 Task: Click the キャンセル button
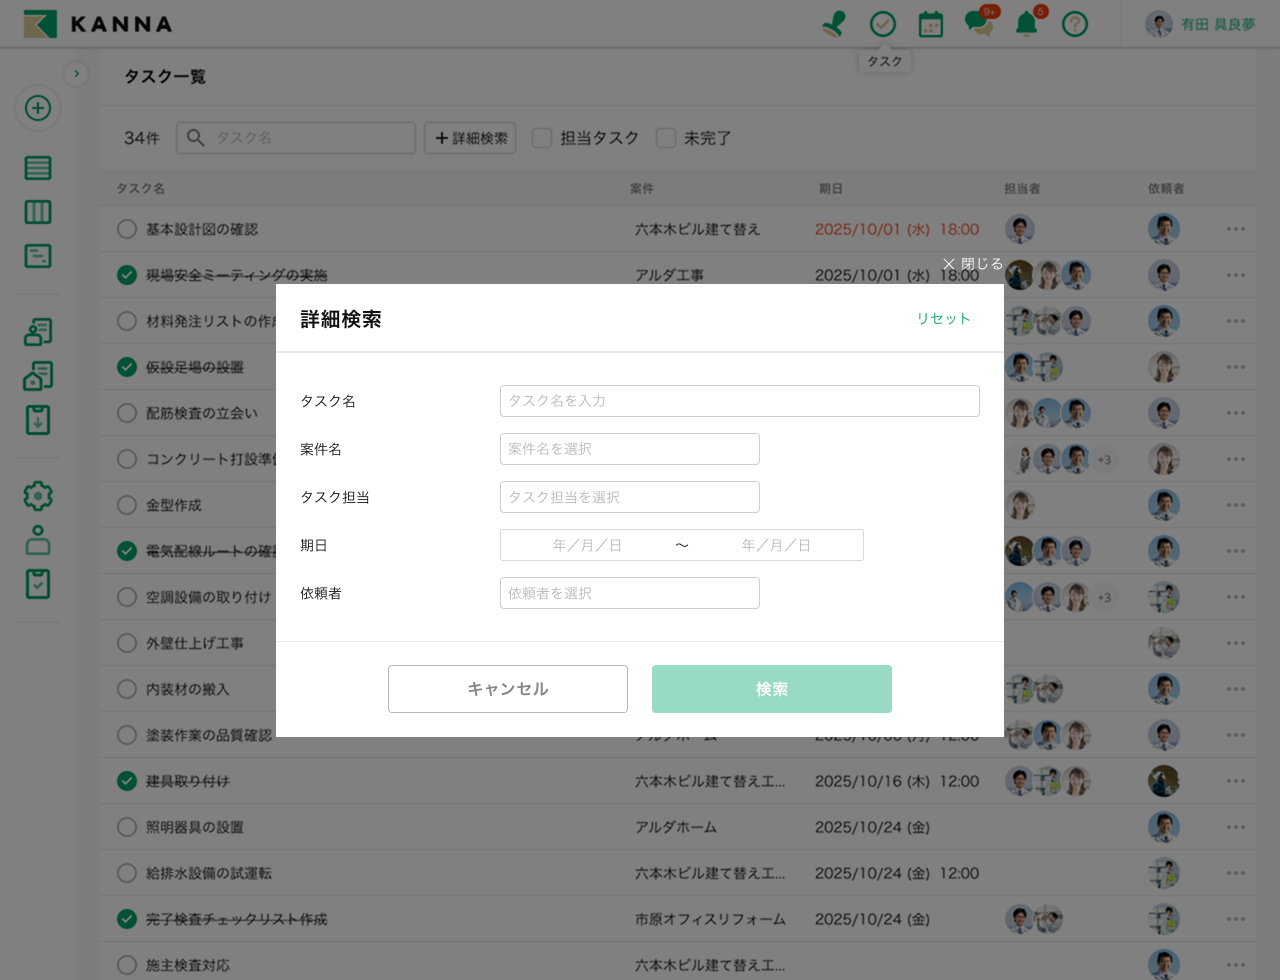click(x=507, y=689)
